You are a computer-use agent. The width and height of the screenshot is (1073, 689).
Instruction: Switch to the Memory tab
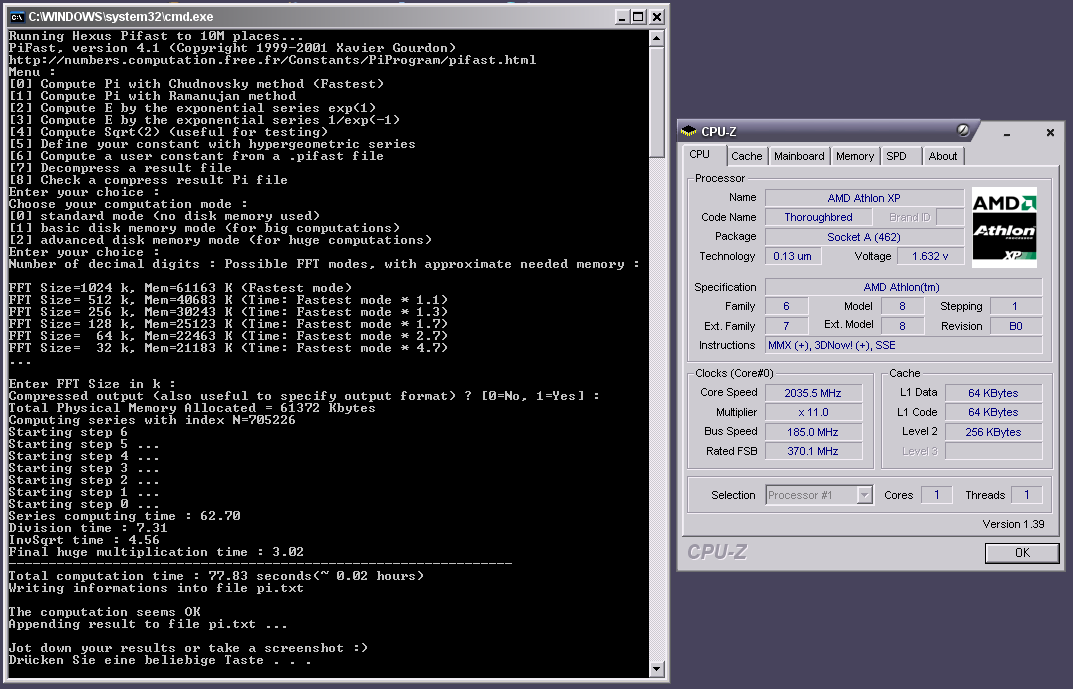(855, 156)
